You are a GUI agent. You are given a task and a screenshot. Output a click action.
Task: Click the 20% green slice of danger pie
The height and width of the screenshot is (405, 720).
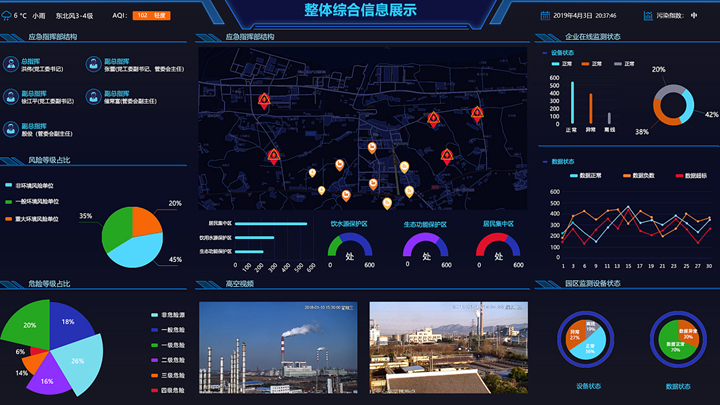pos(30,324)
